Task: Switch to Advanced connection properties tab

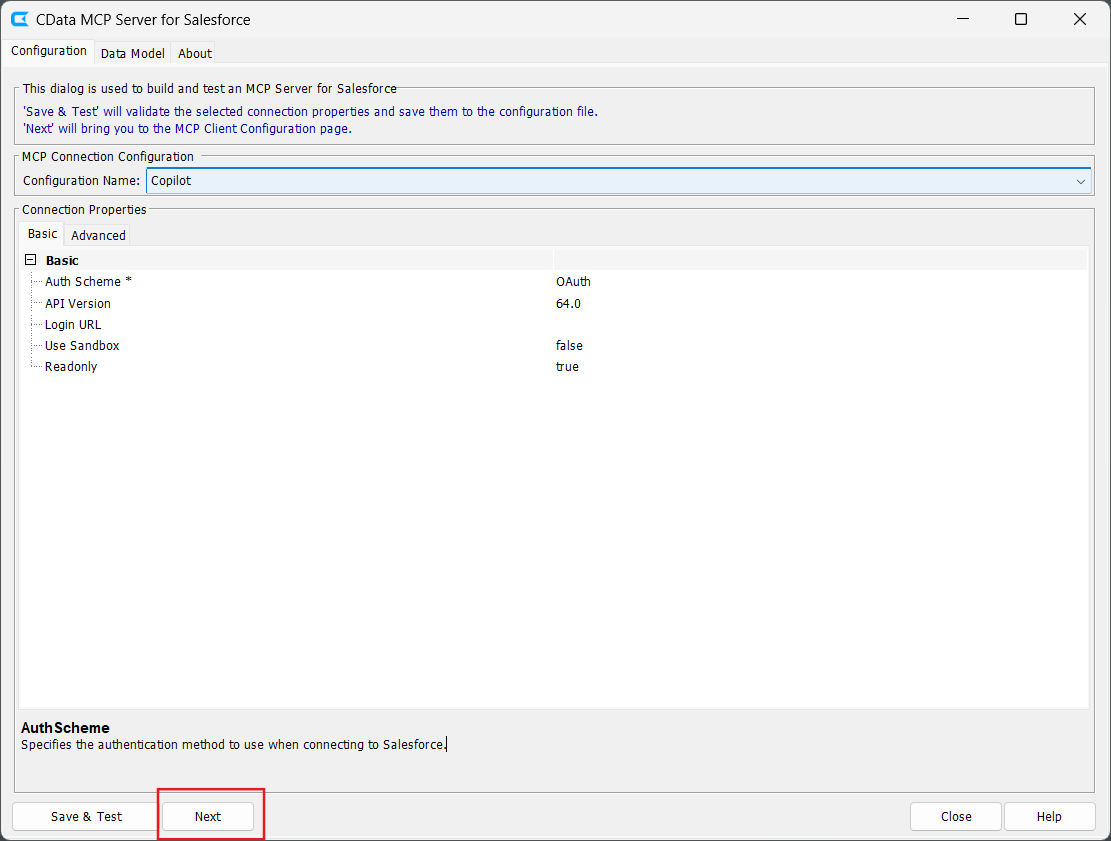Action: pos(98,235)
